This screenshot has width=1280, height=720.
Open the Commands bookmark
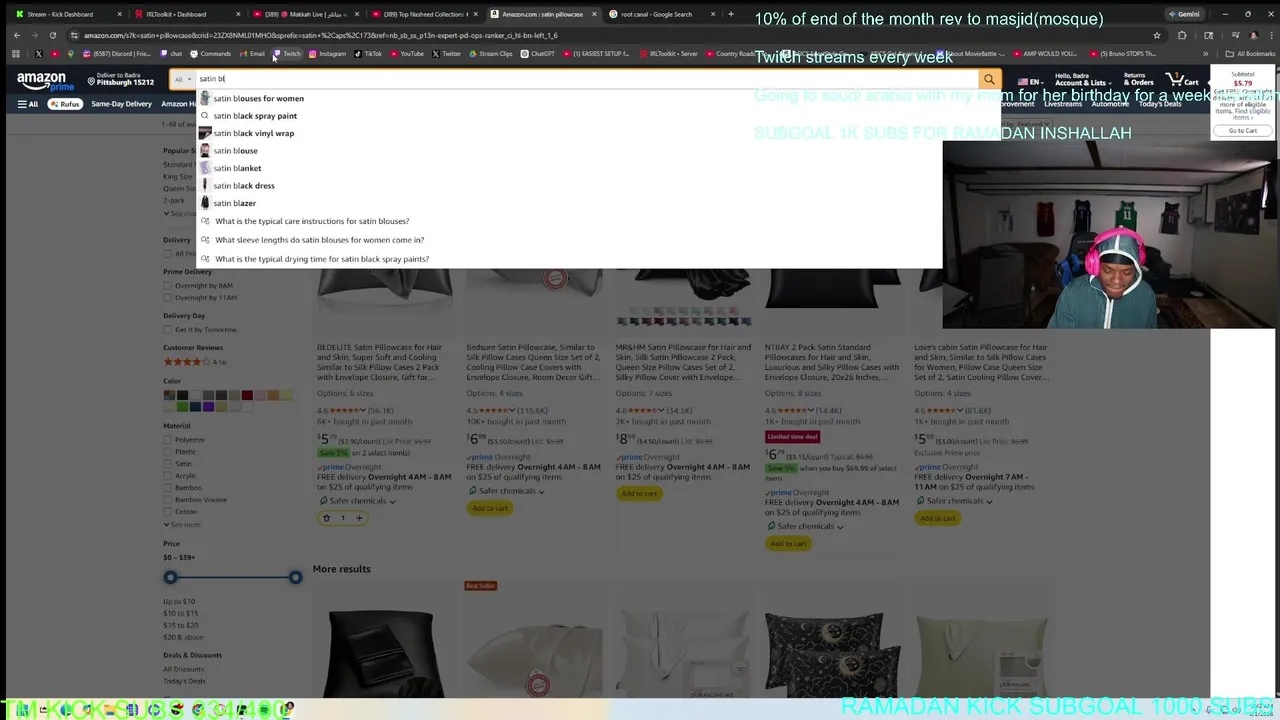[211, 54]
